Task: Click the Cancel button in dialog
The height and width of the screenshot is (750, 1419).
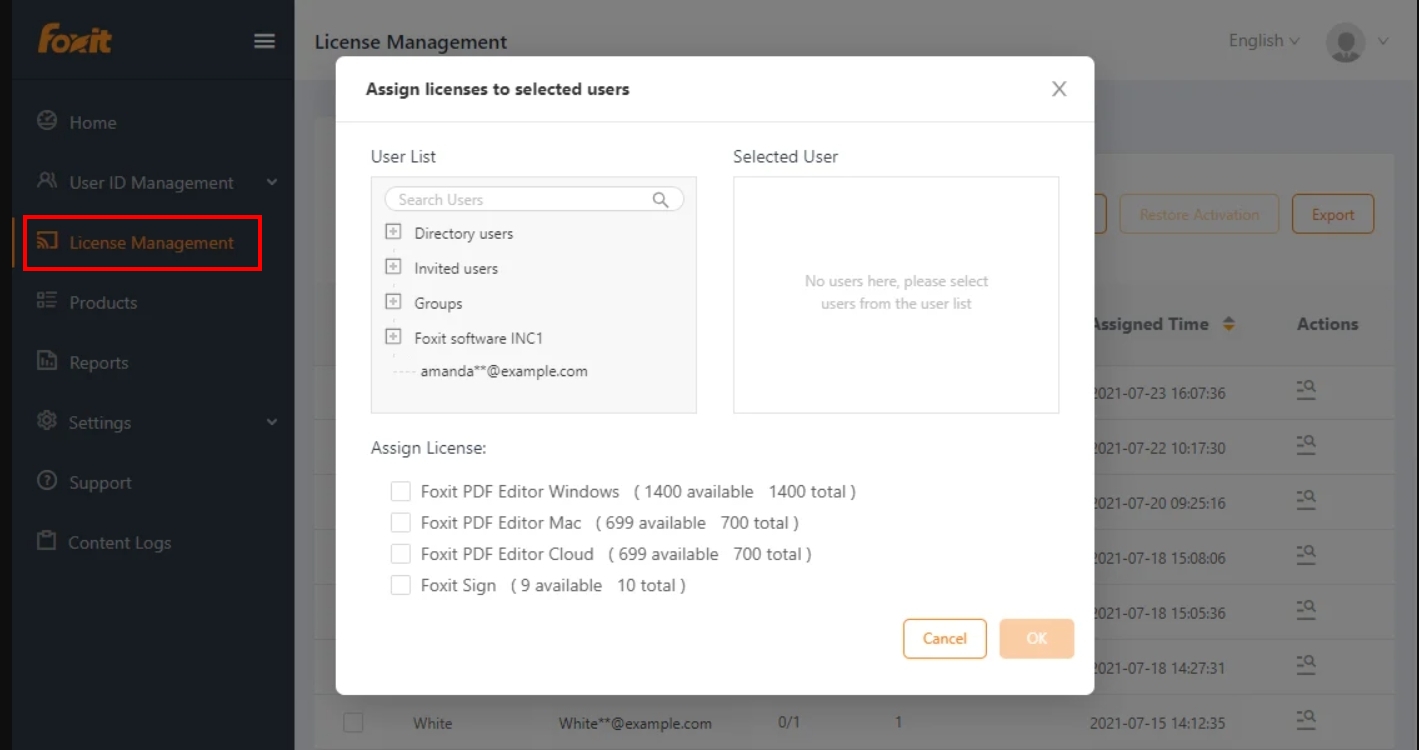Action: coord(944,639)
